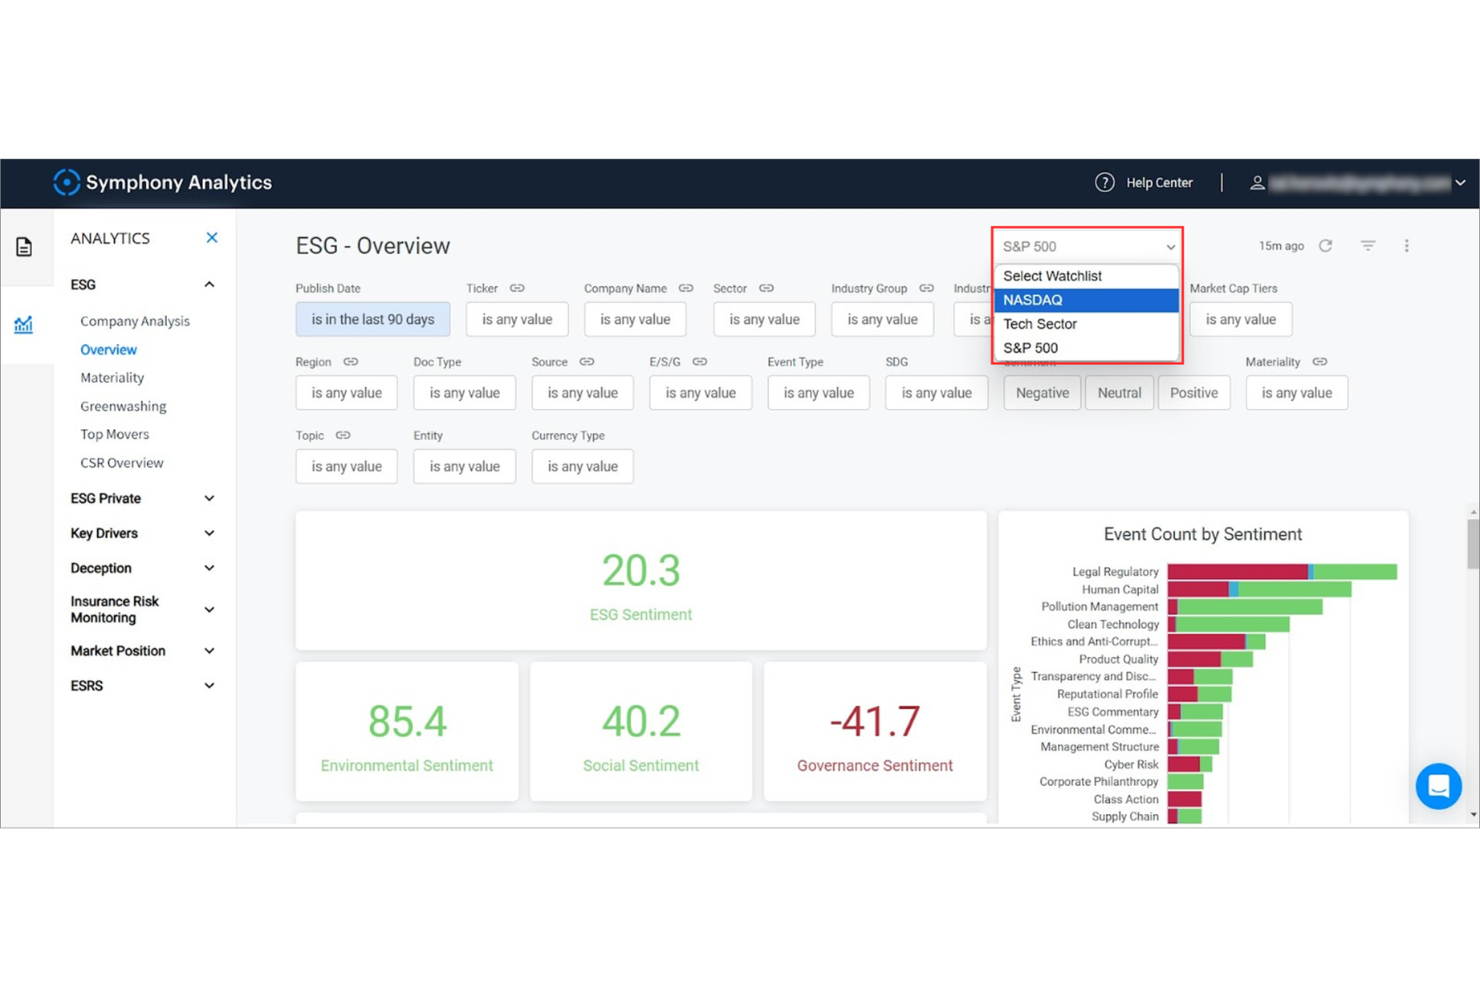Click the link icon beside Materiality
This screenshot has width=1480, height=987.
[x=1320, y=362]
